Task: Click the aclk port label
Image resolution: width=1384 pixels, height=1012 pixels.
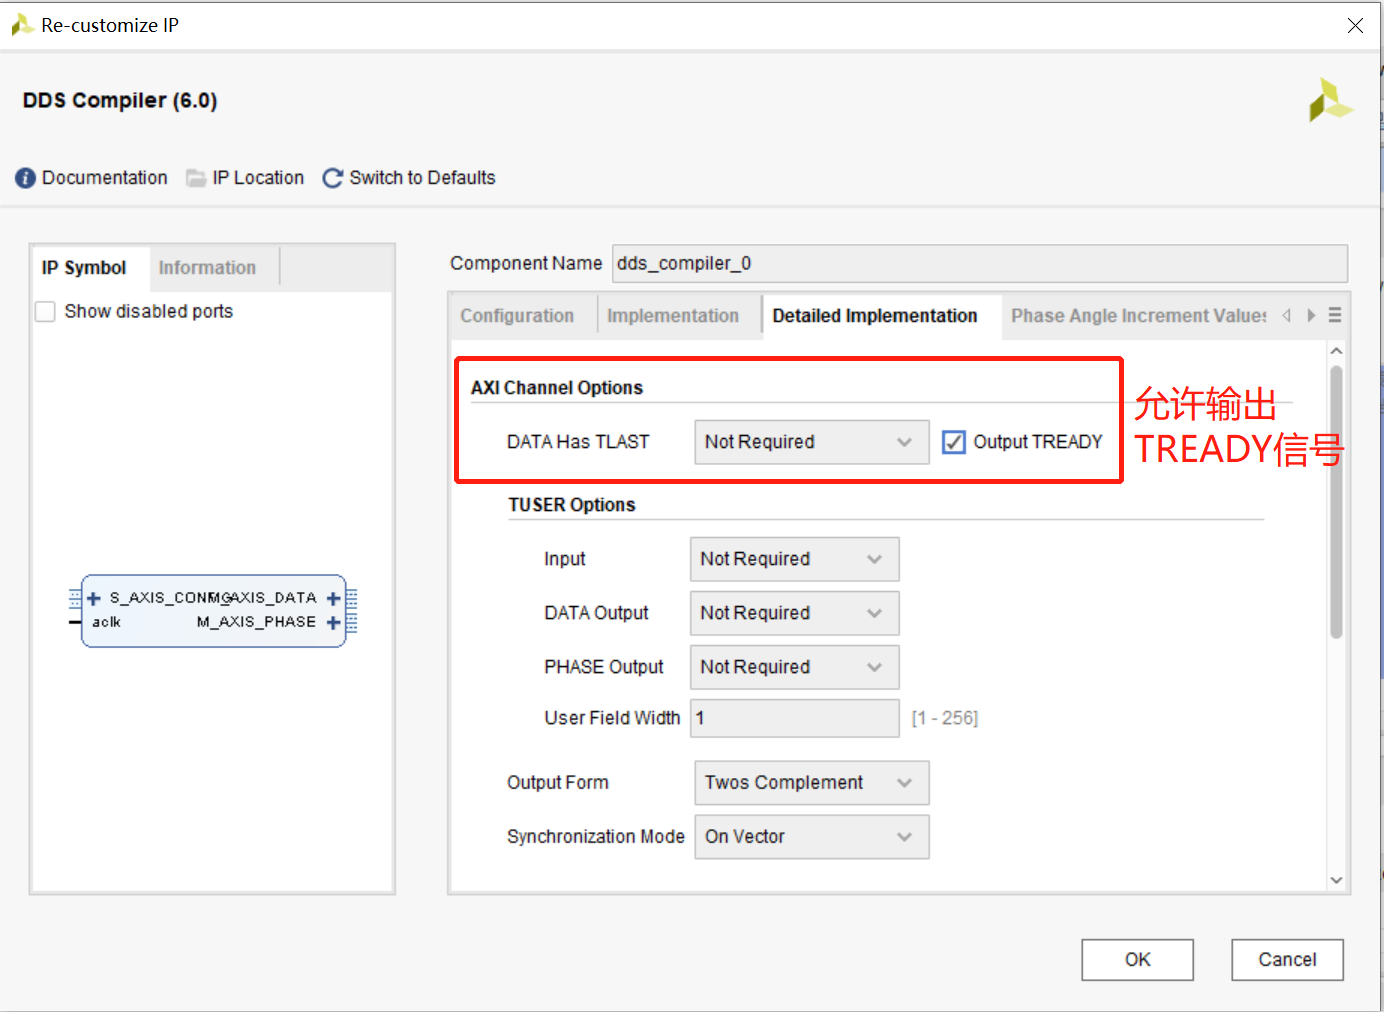Action: pos(107,622)
